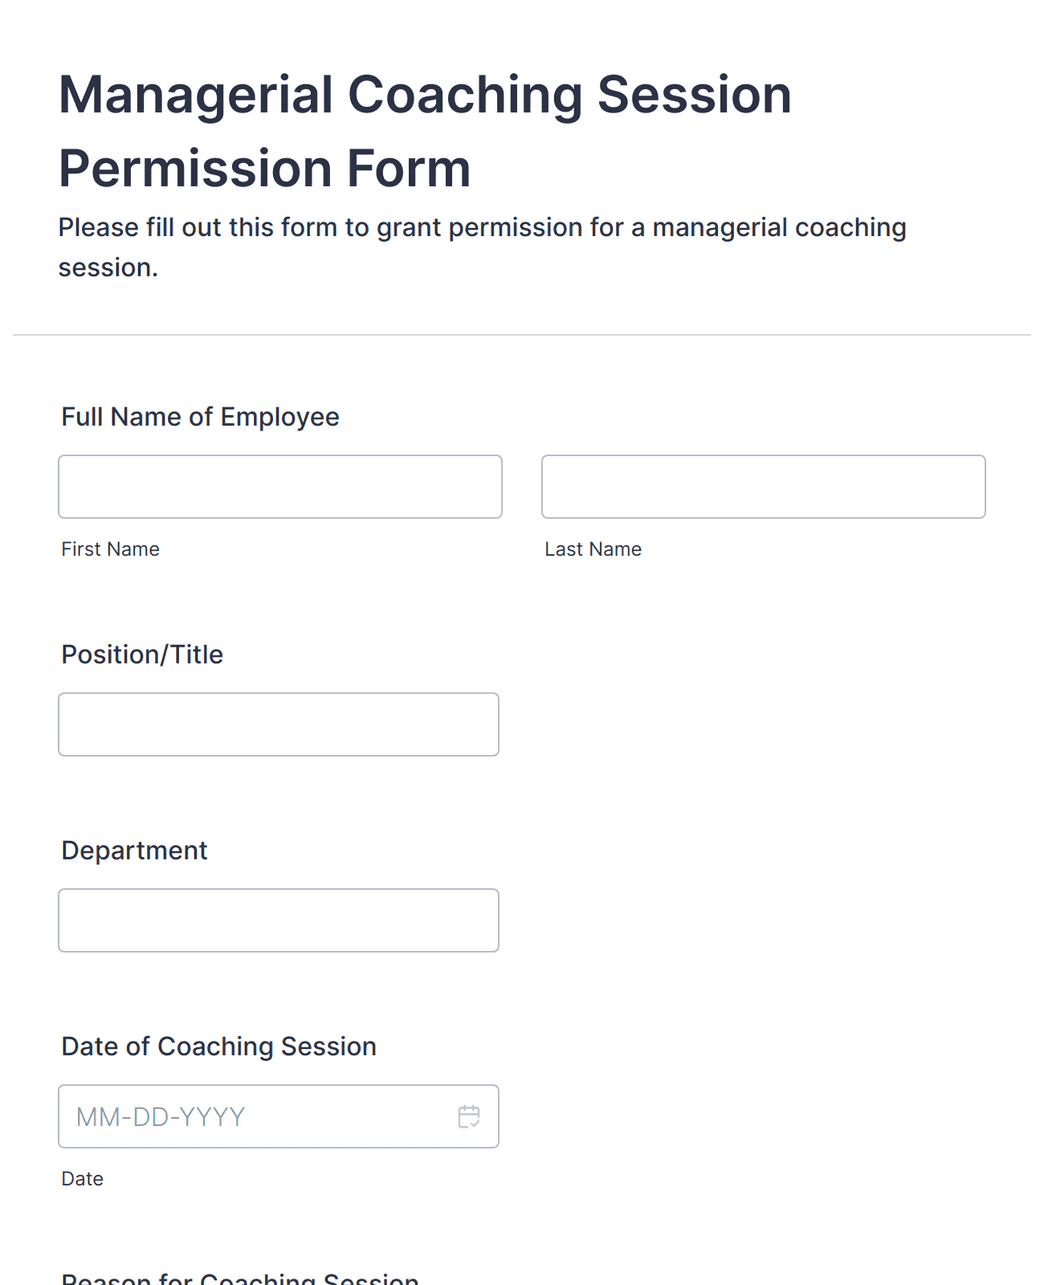Select the Last Name input box
This screenshot has height=1285, width=1044.
(763, 487)
